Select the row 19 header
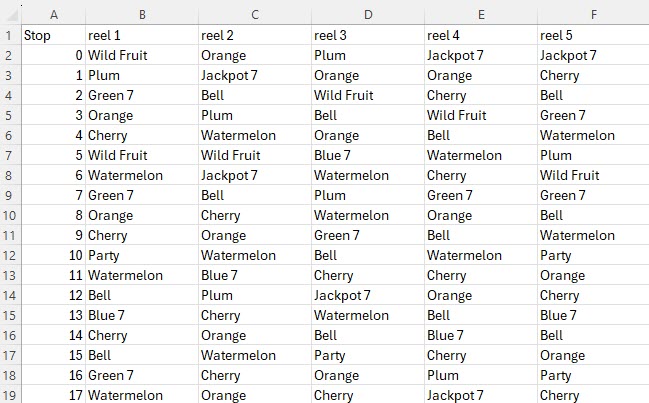This screenshot has width=649, height=403. 10,395
